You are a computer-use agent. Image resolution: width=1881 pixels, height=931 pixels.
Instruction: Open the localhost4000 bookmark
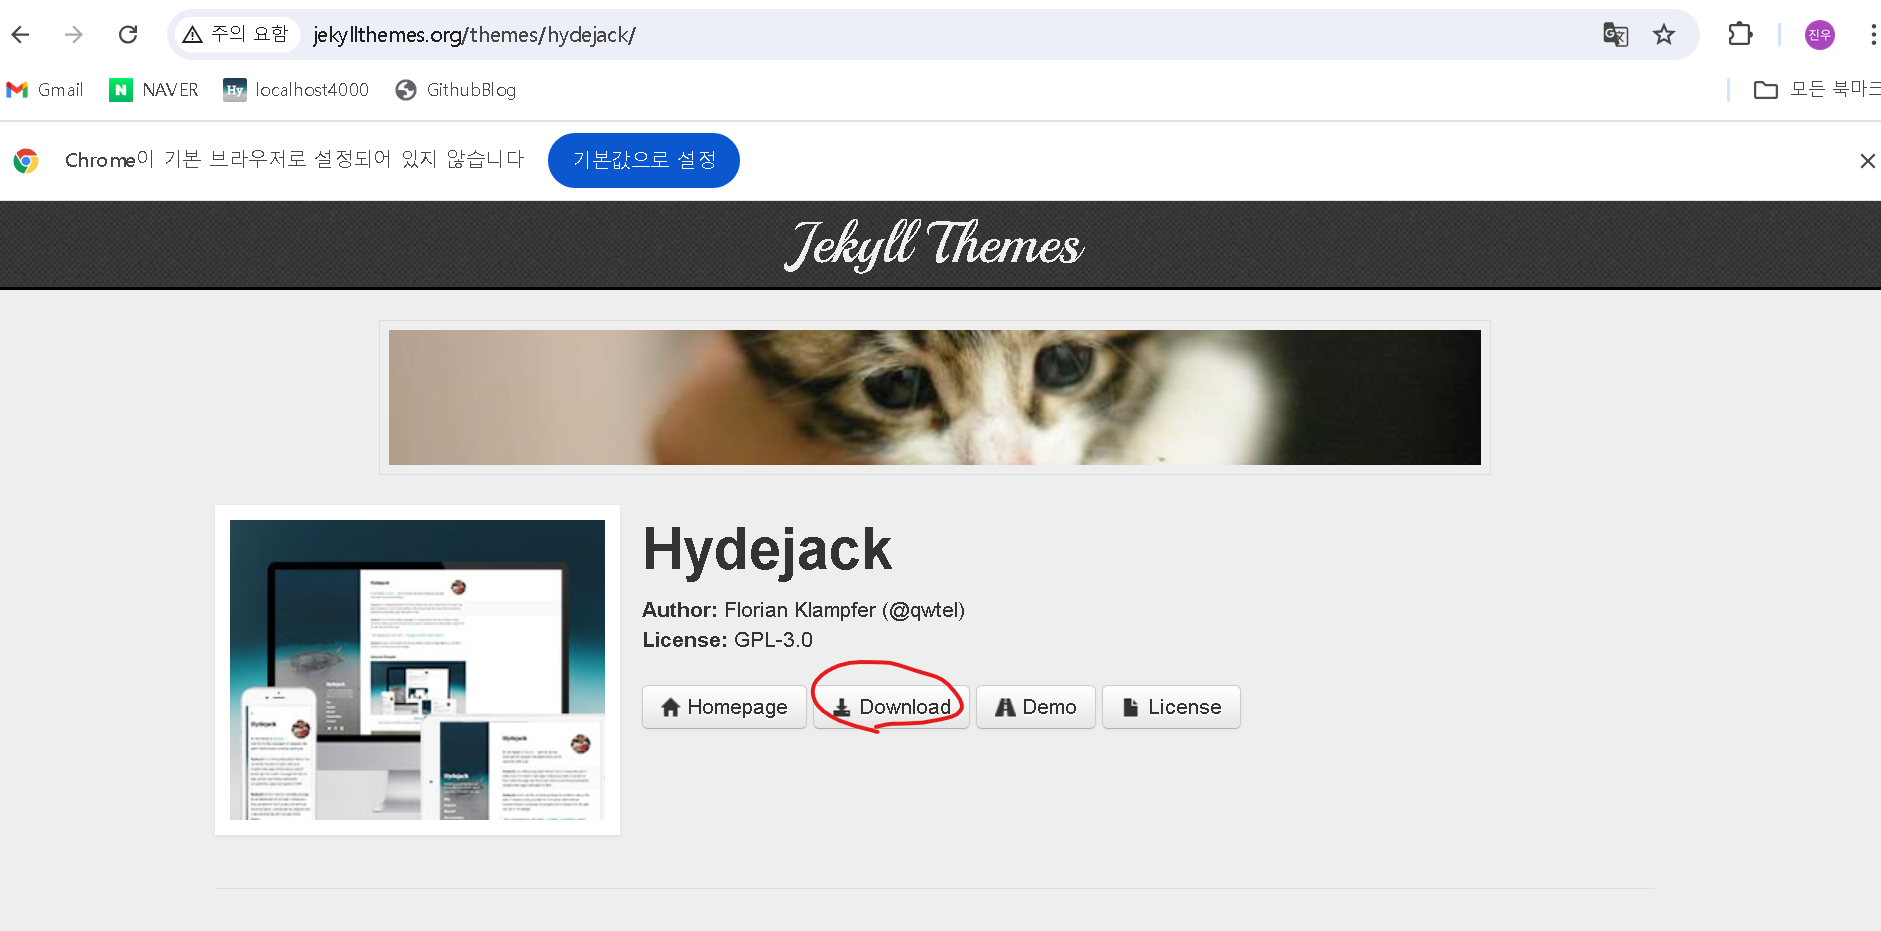pos(296,90)
